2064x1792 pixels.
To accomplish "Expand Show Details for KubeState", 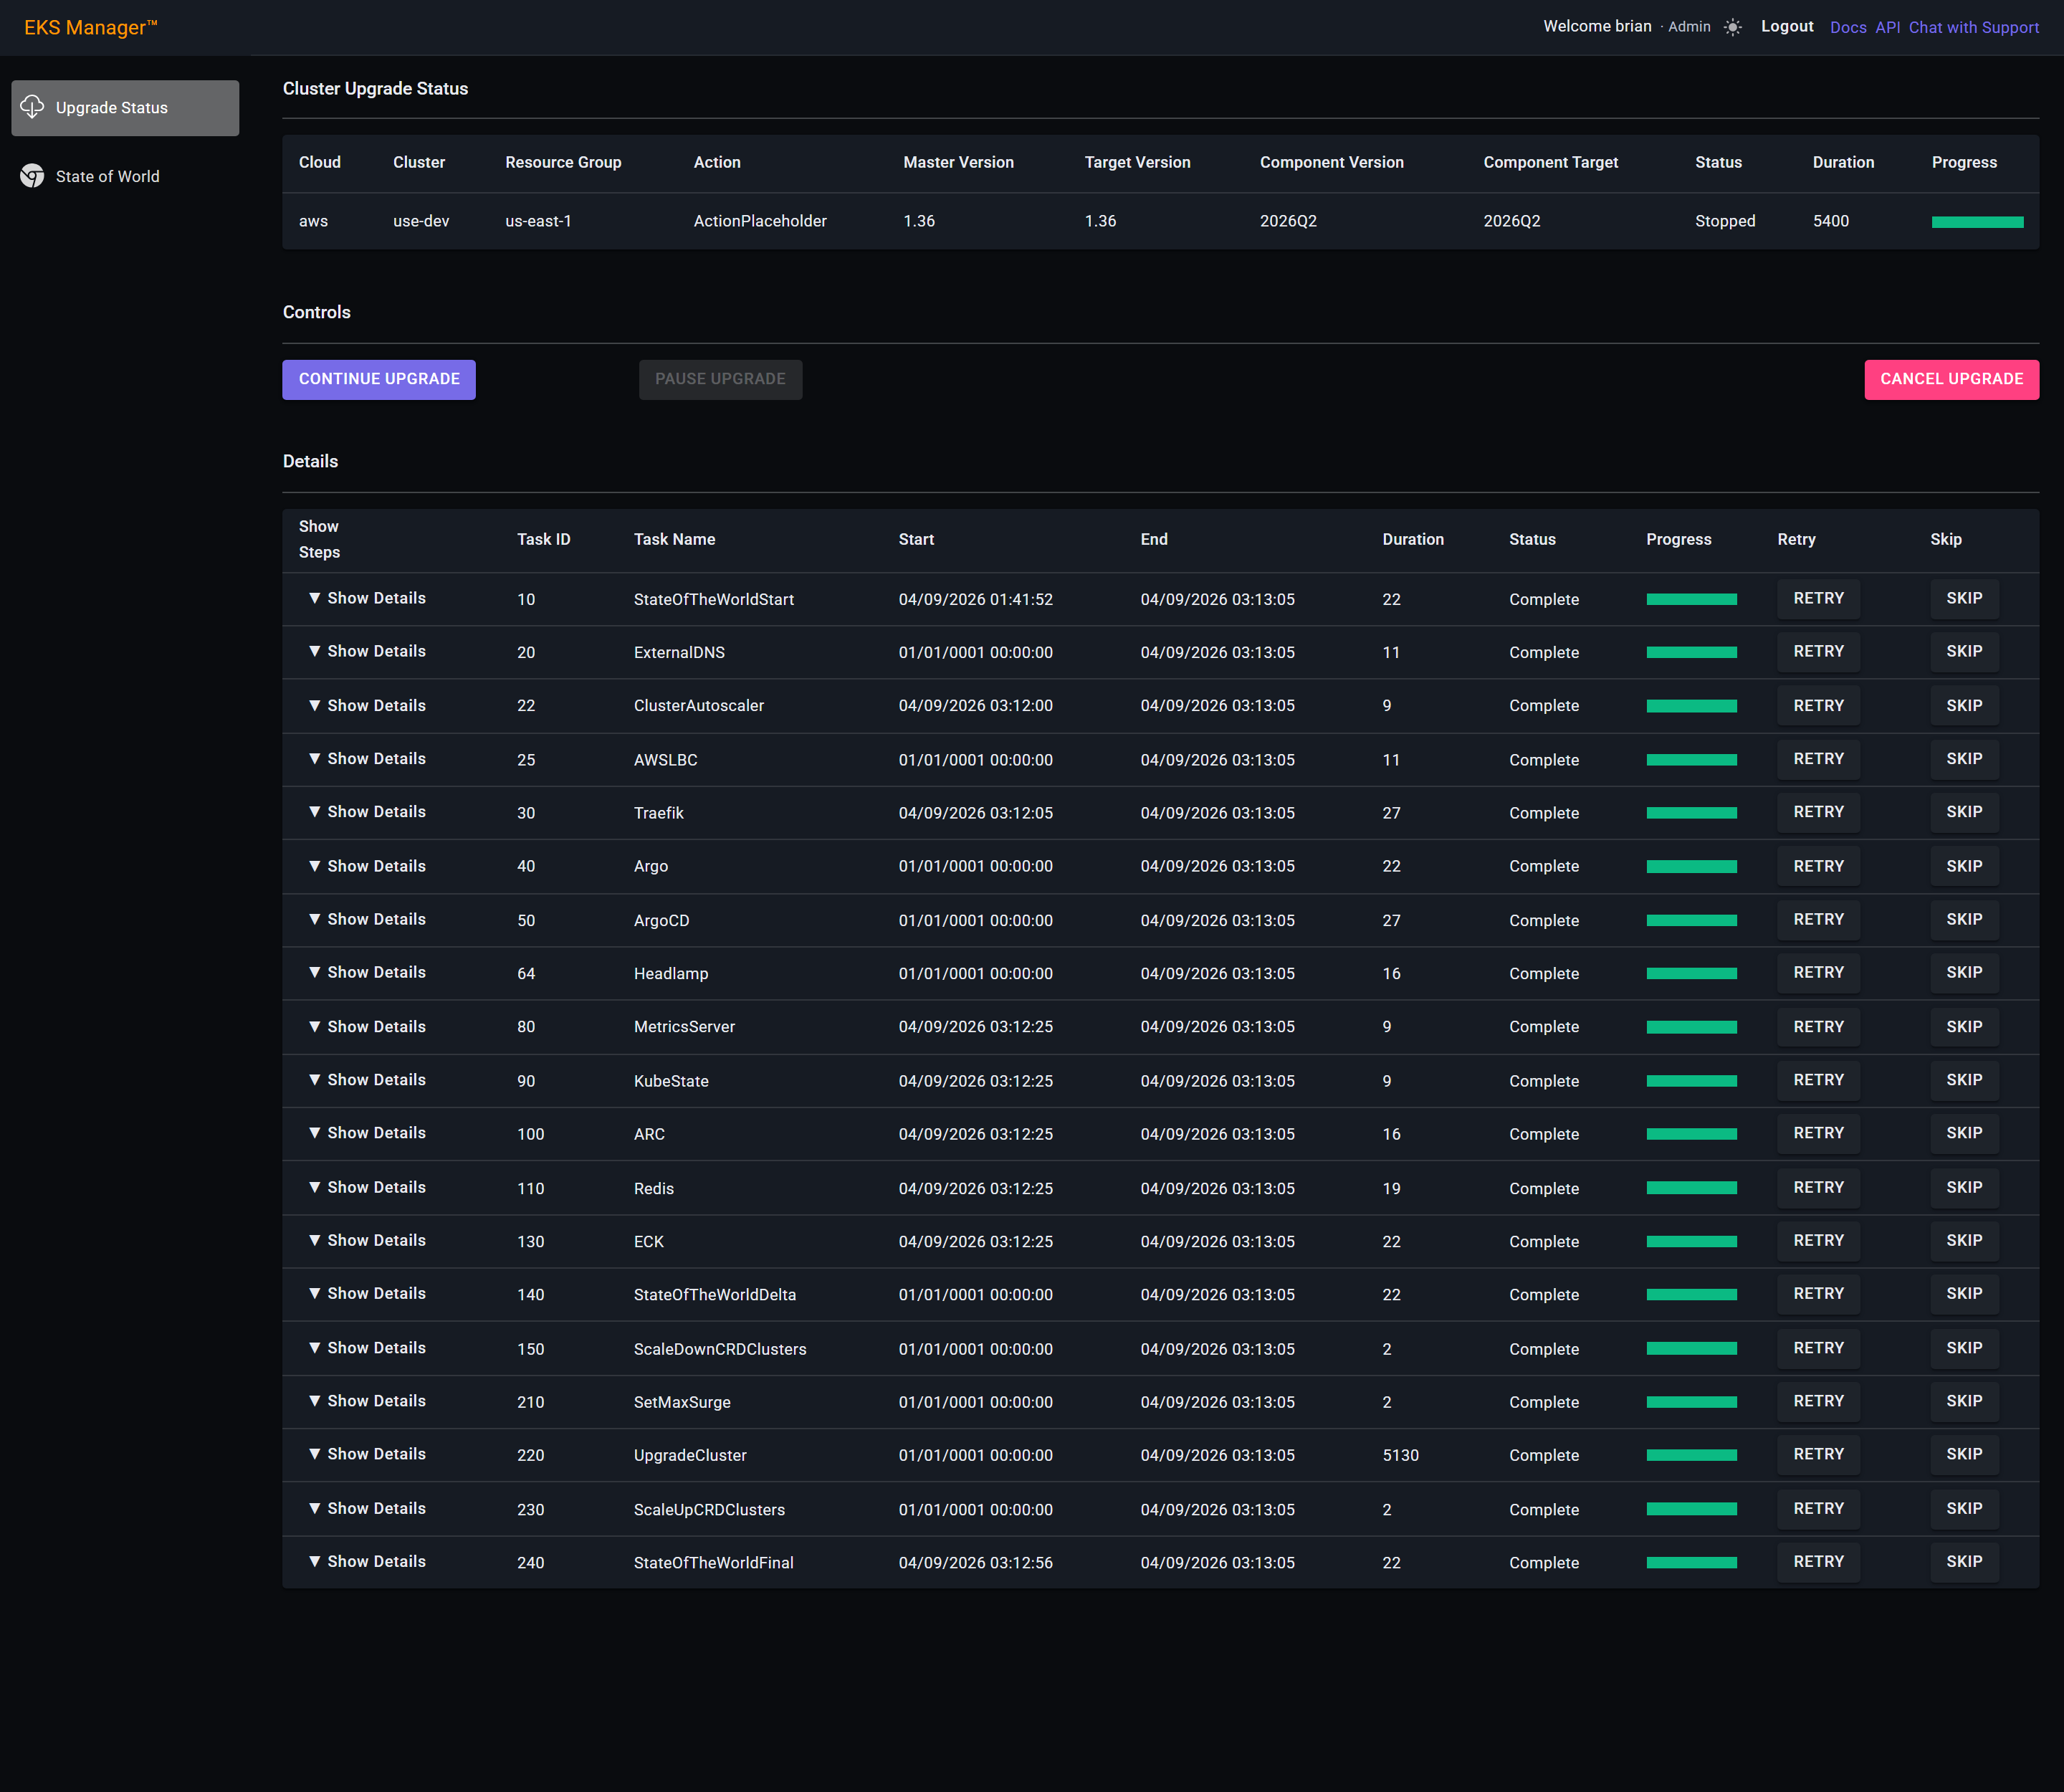I will pos(367,1080).
